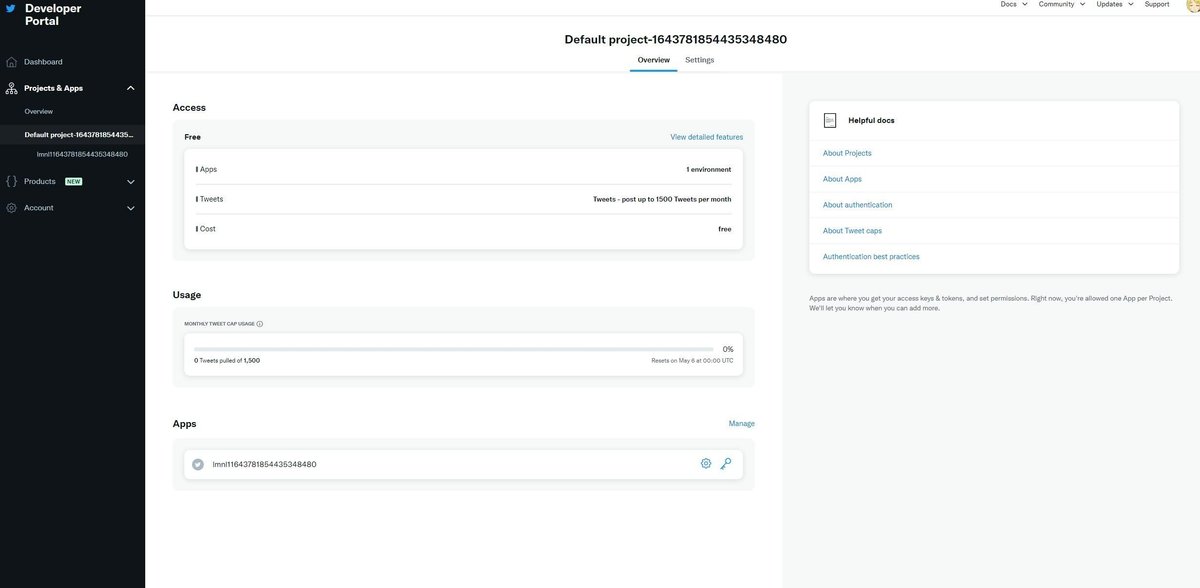Viewport: 1200px width, 588px height.
Task: Open Support in top menu
Action: [1157, 4]
